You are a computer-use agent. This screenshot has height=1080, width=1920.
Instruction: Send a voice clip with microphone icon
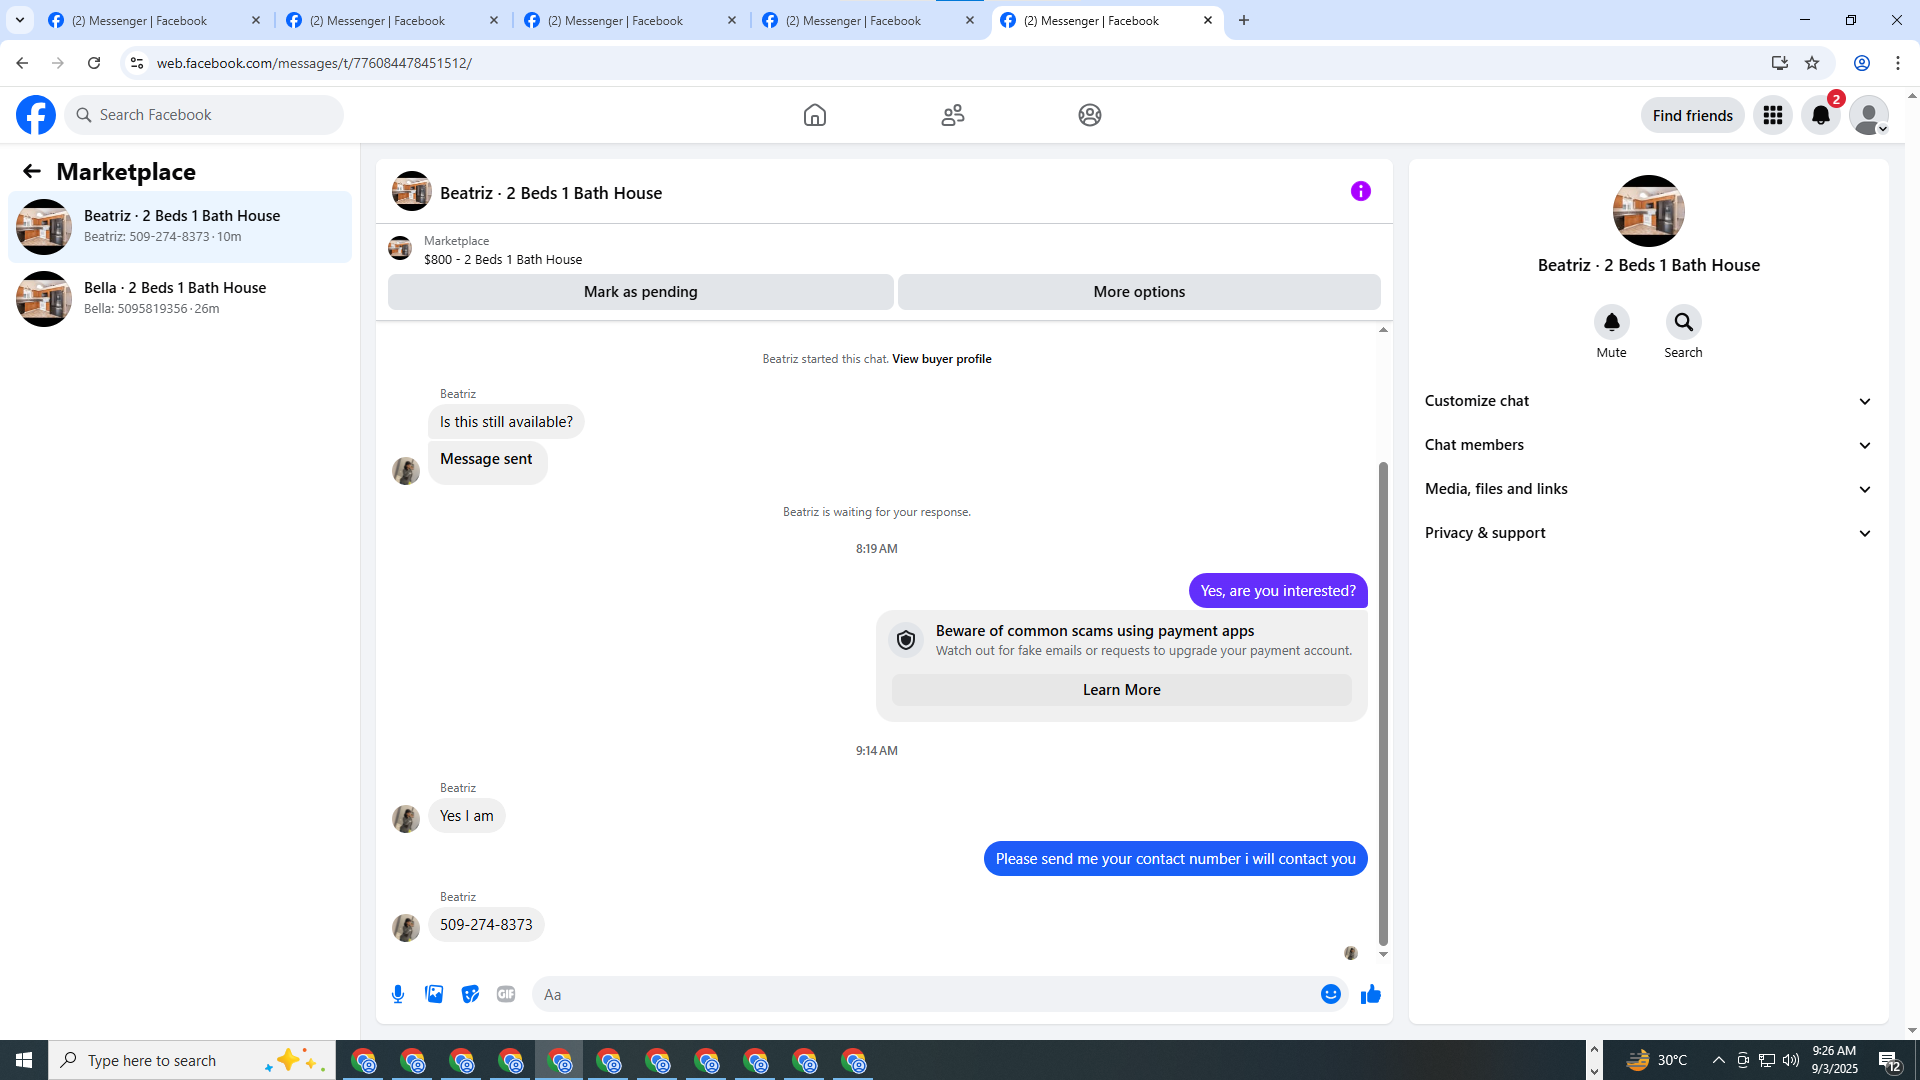(x=398, y=994)
